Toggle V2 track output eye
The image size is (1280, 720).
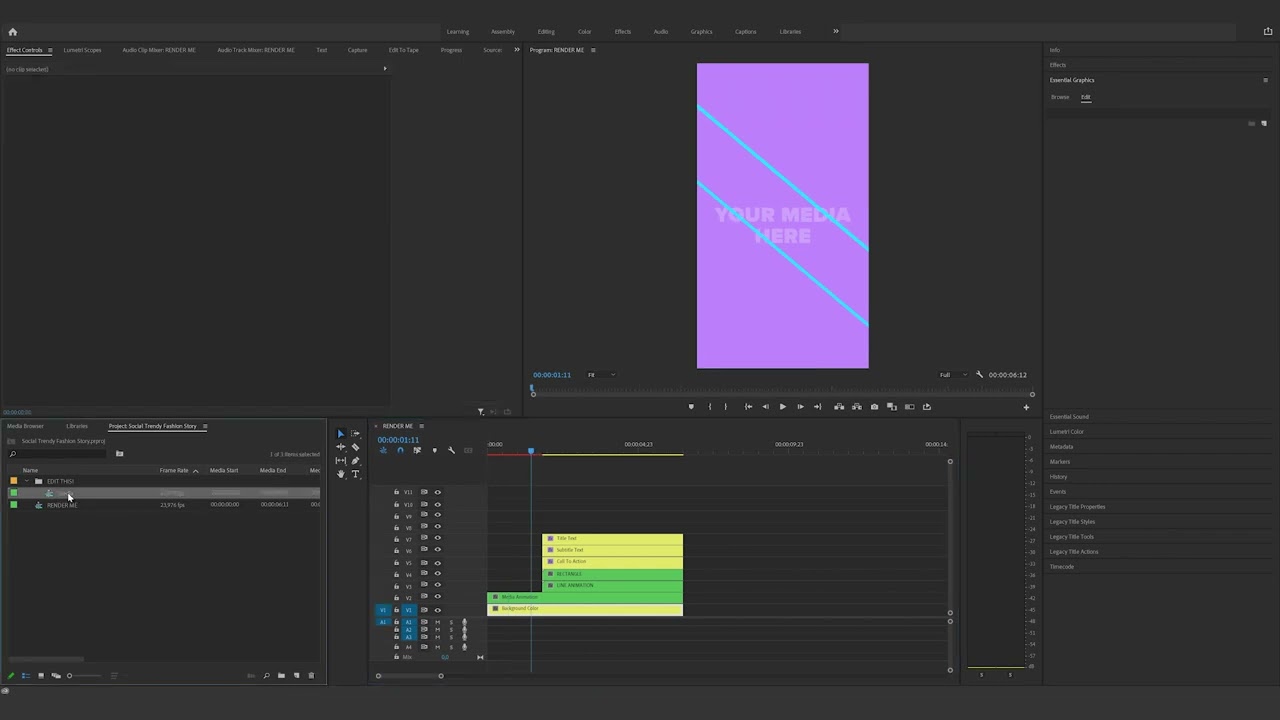click(437, 597)
